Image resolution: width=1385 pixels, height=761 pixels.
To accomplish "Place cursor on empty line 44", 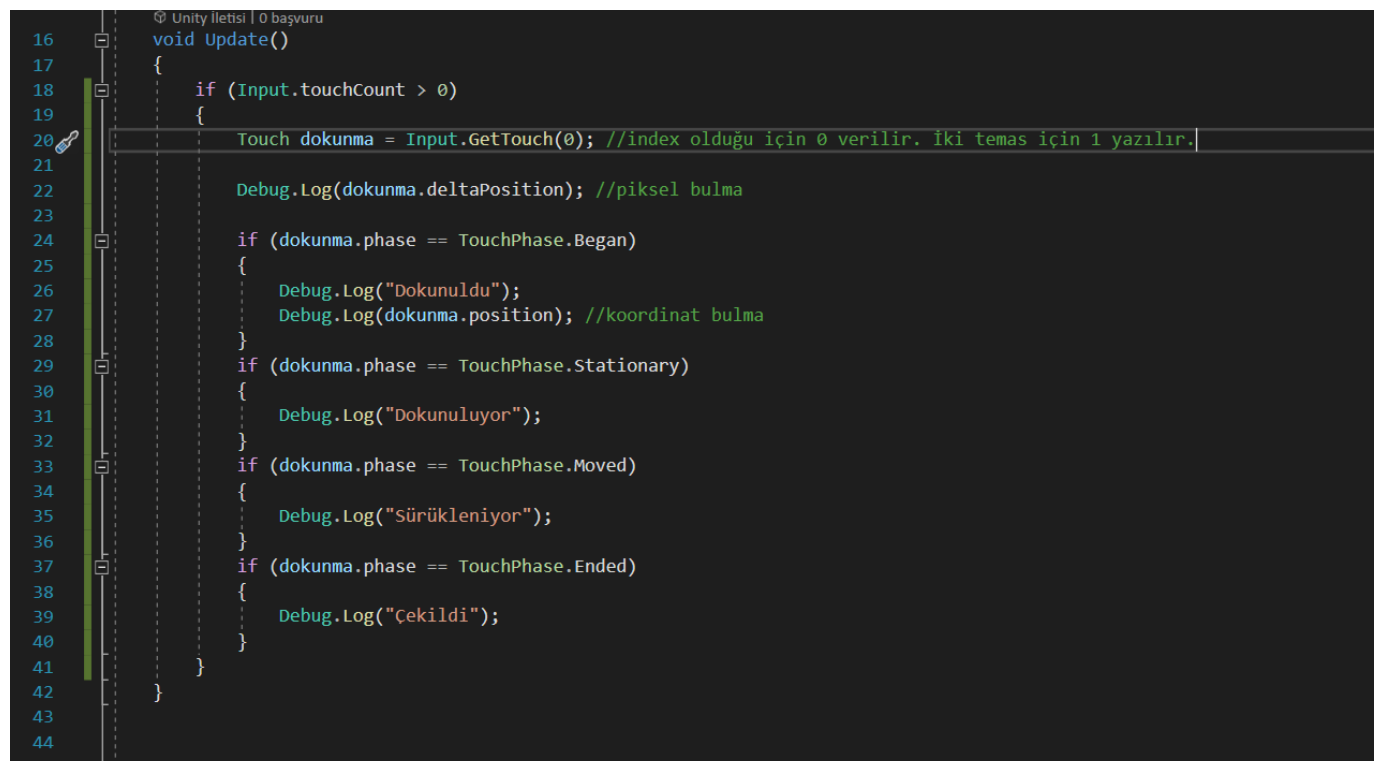I will (400, 742).
